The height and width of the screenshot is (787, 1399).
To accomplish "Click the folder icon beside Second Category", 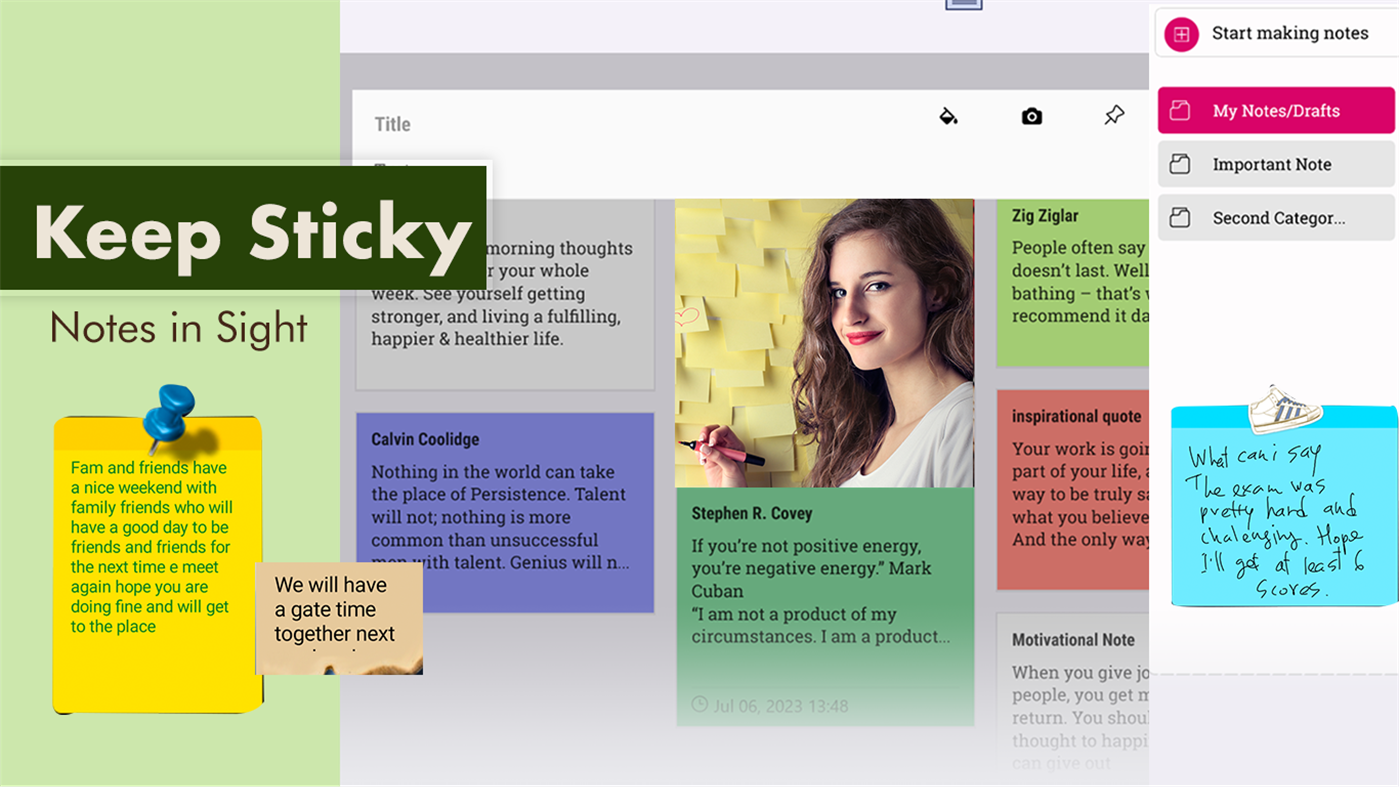I will tap(1183, 217).
